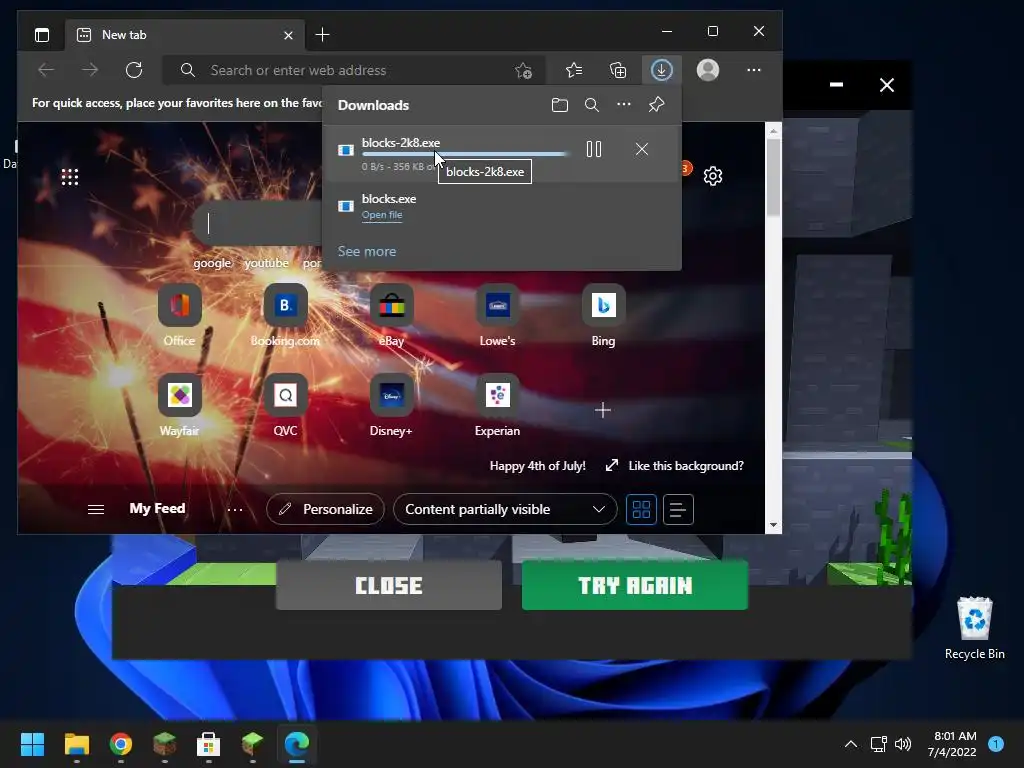Open a new browser tab

[323, 35]
